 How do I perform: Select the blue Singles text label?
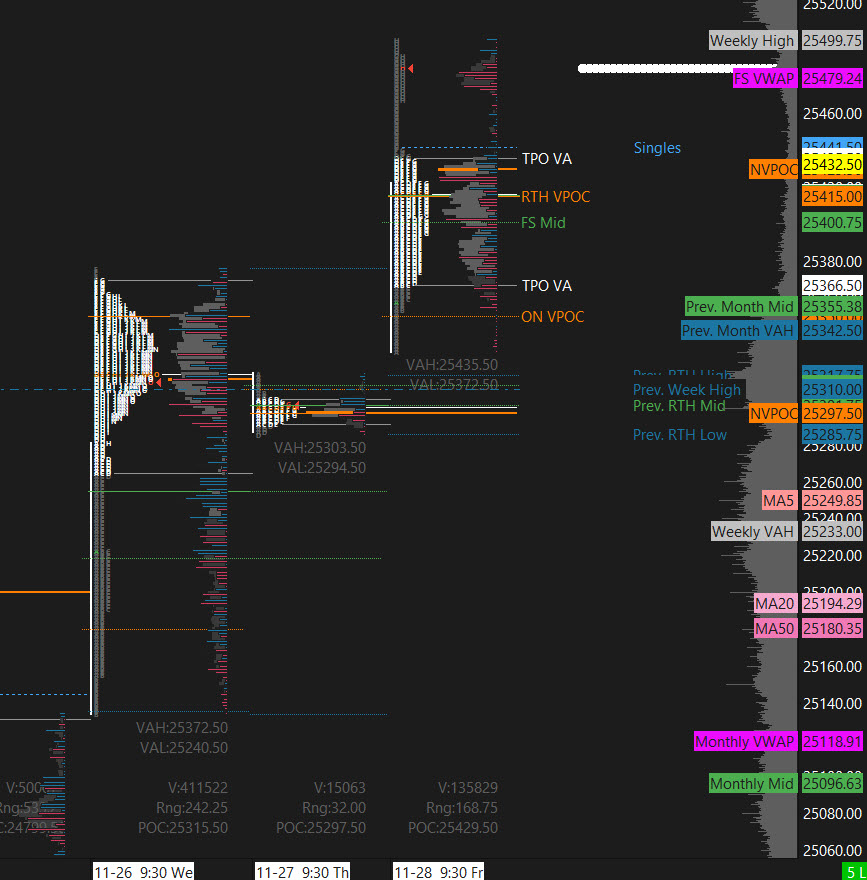[657, 148]
